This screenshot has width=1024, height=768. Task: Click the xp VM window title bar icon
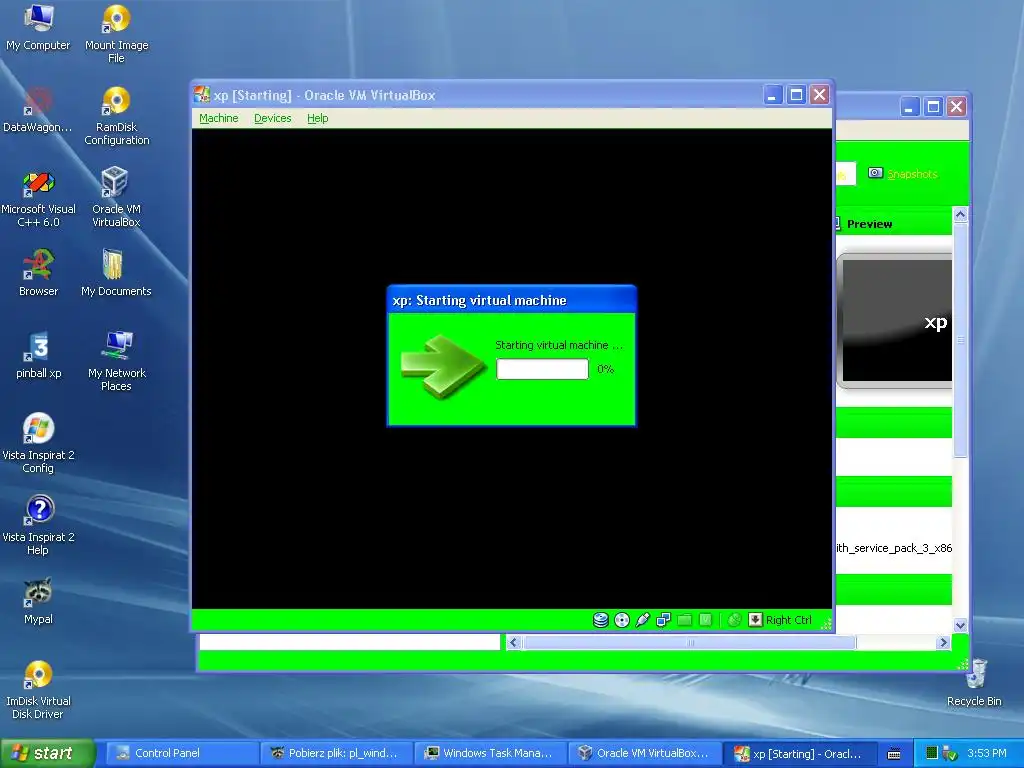202,95
